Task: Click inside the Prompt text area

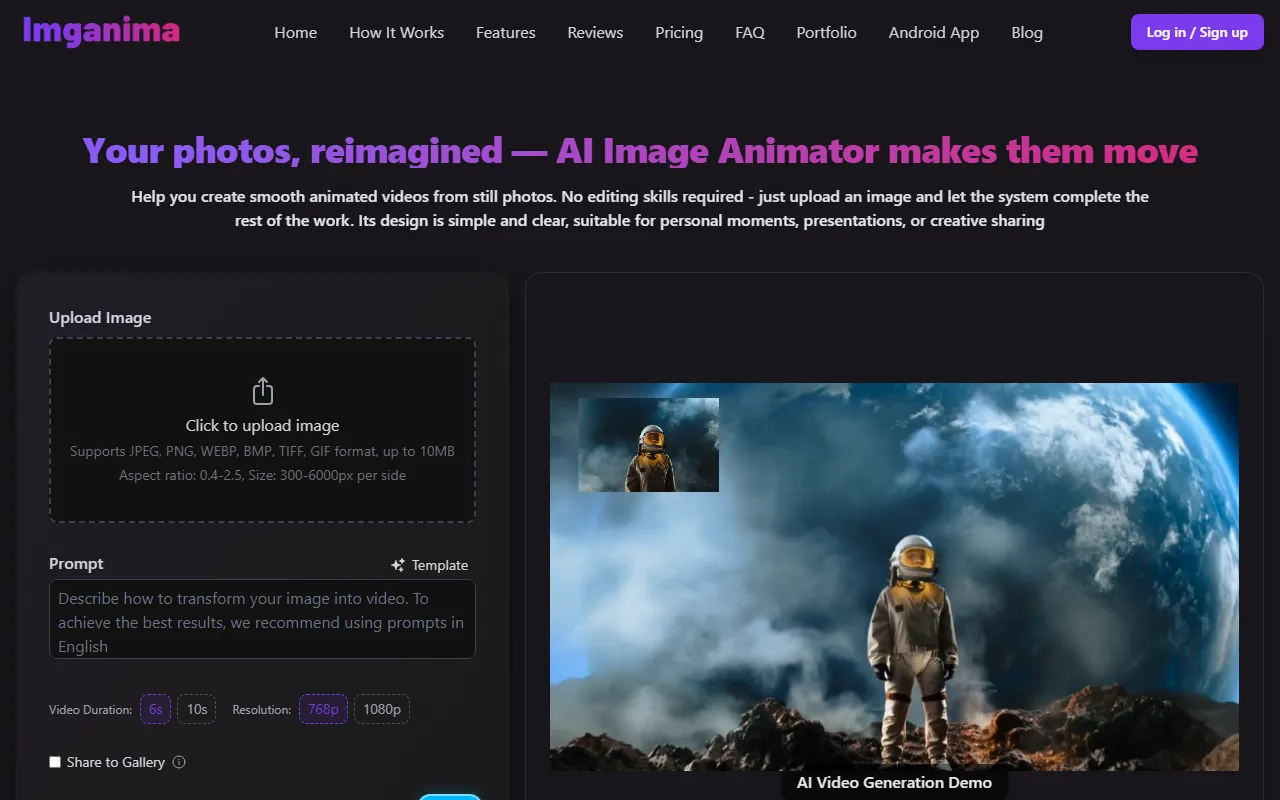Action: click(262, 620)
